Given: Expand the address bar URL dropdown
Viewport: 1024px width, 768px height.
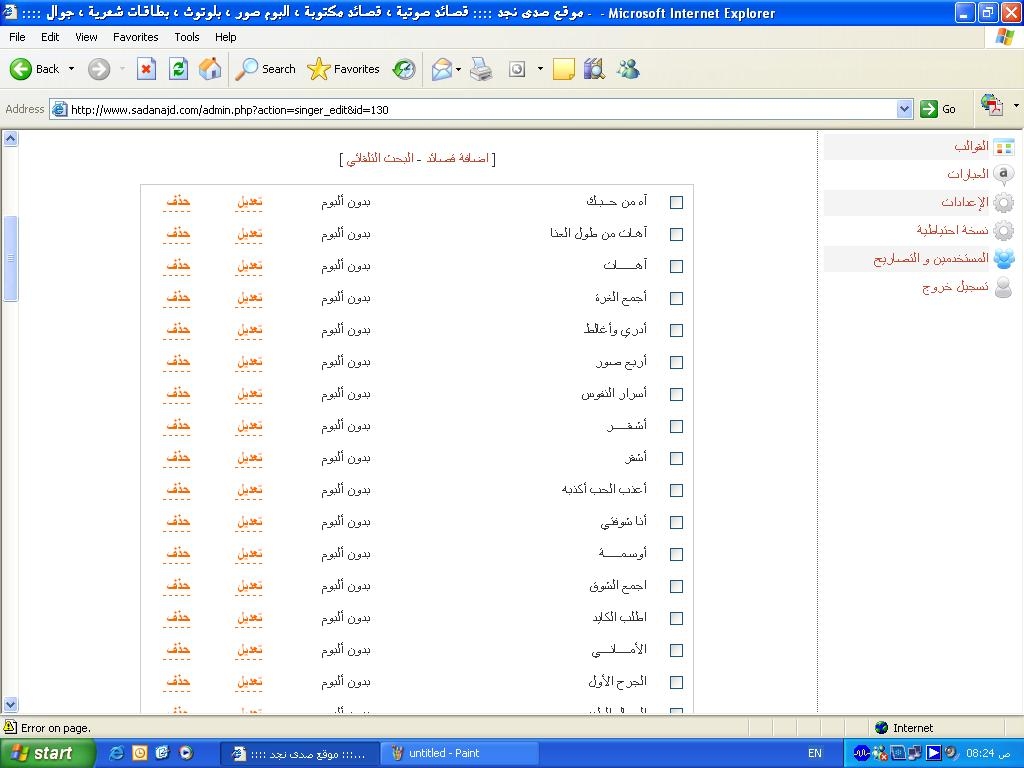Looking at the screenshot, I should [904, 109].
